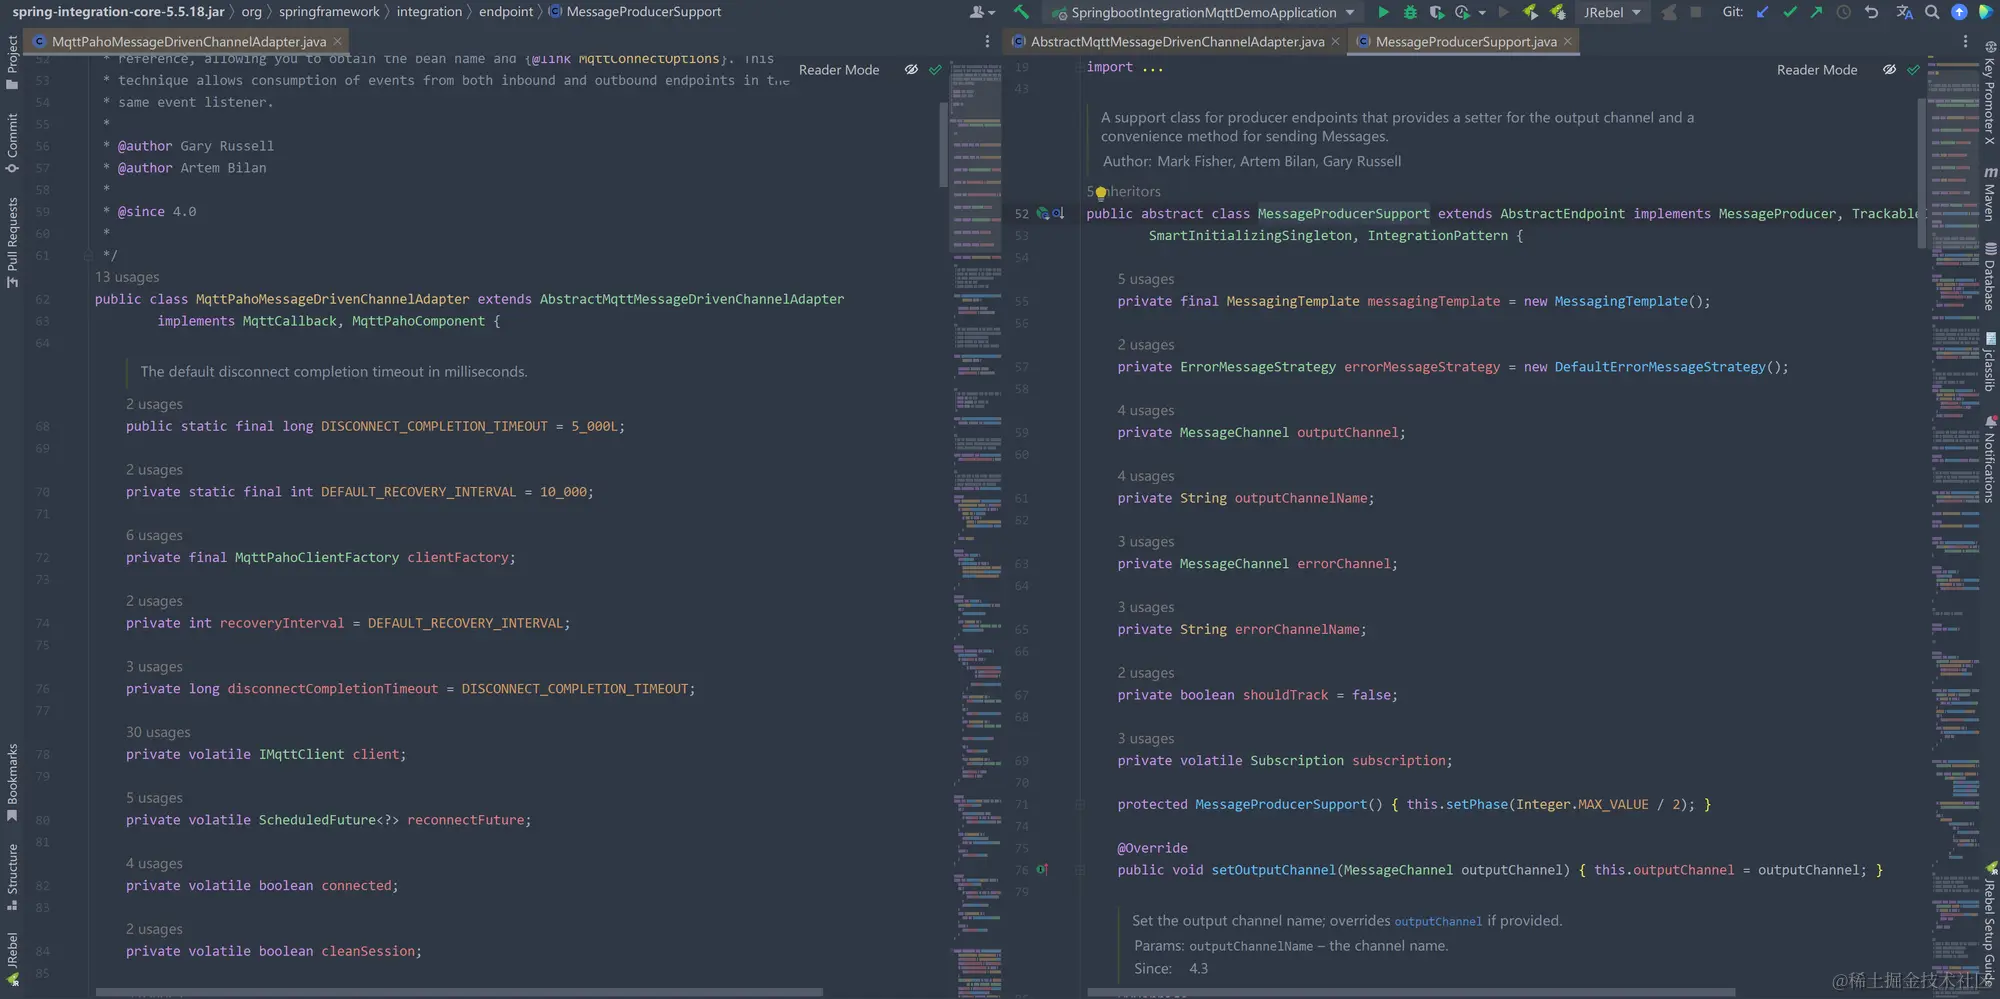Open AbstractMqttMessageDrivenChannelAdapter superclass reference
The width and height of the screenshot is (2000, 999).
[692, 299]
